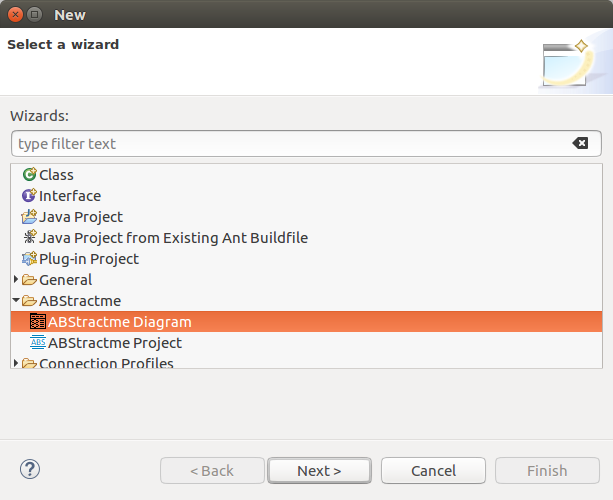Select the Java Project from Existing Ant Buildfile entry
The height and width of the screenshot is (500, 613).
(x=173, y=238)
